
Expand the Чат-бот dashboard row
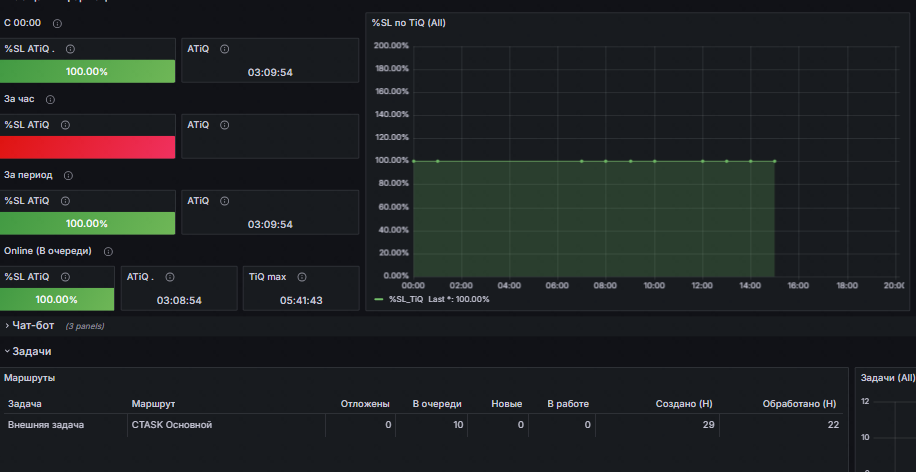[x=33, y=325]
